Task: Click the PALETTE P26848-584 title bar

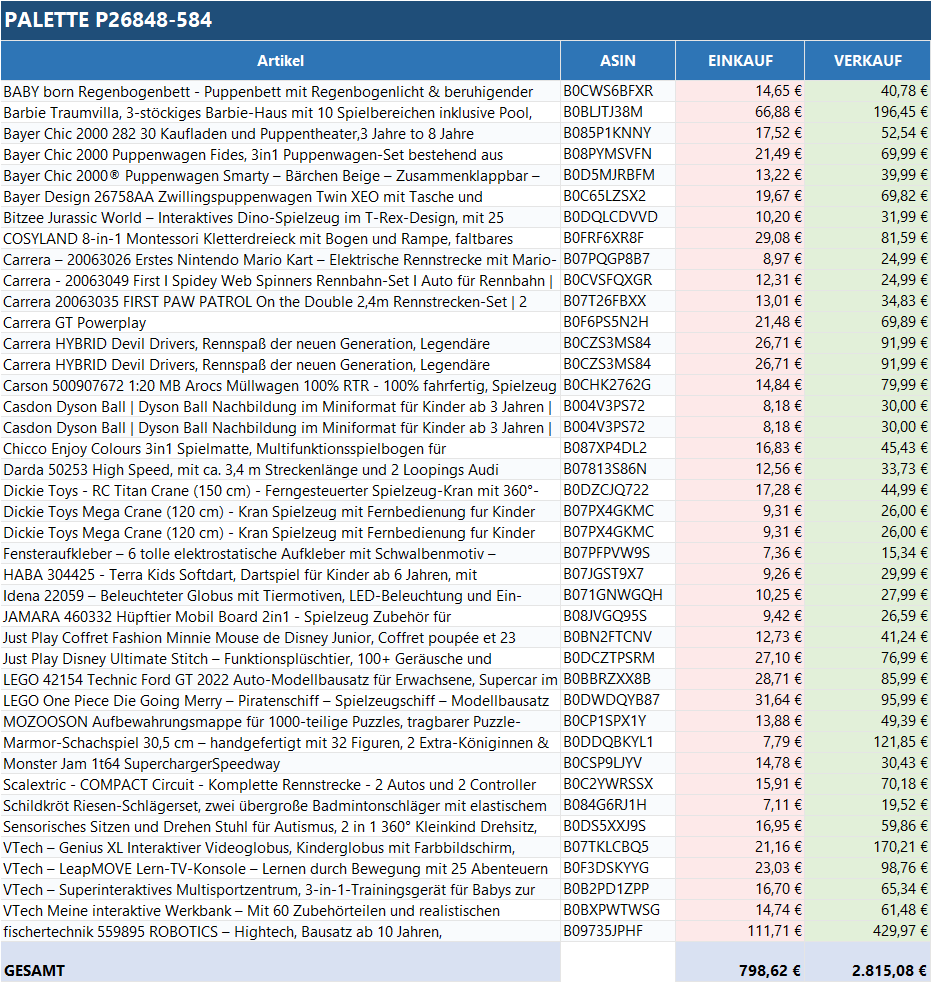Action: coord(465,20)
